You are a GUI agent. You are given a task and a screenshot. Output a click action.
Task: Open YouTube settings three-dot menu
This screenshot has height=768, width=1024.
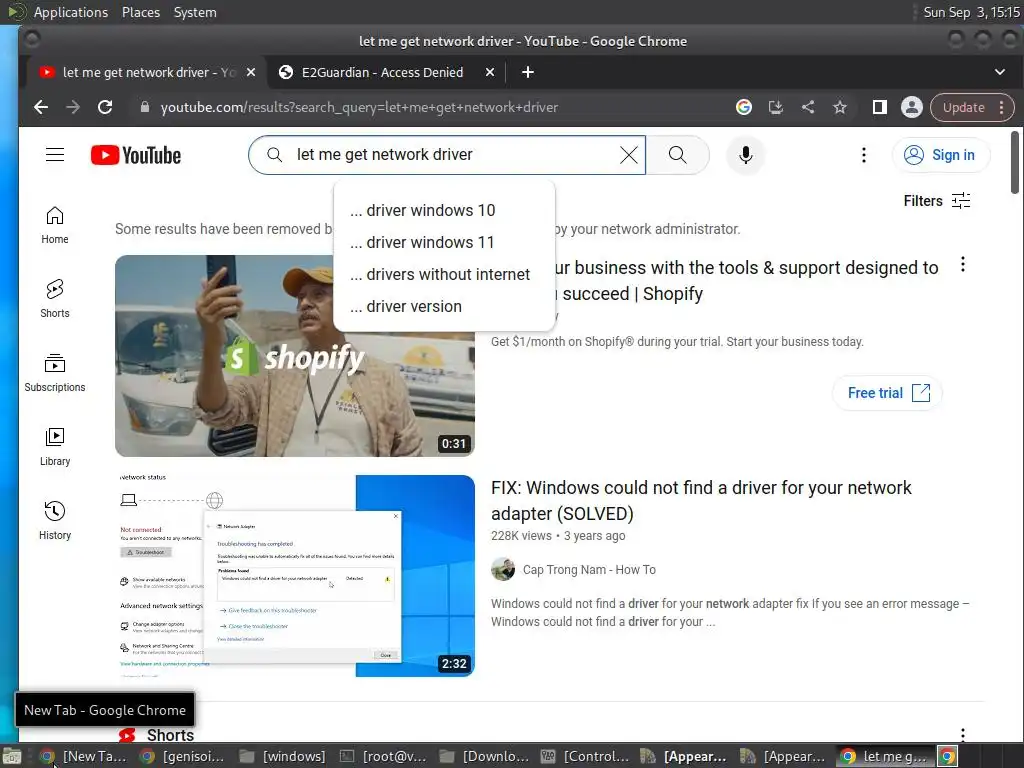point(863,155)
